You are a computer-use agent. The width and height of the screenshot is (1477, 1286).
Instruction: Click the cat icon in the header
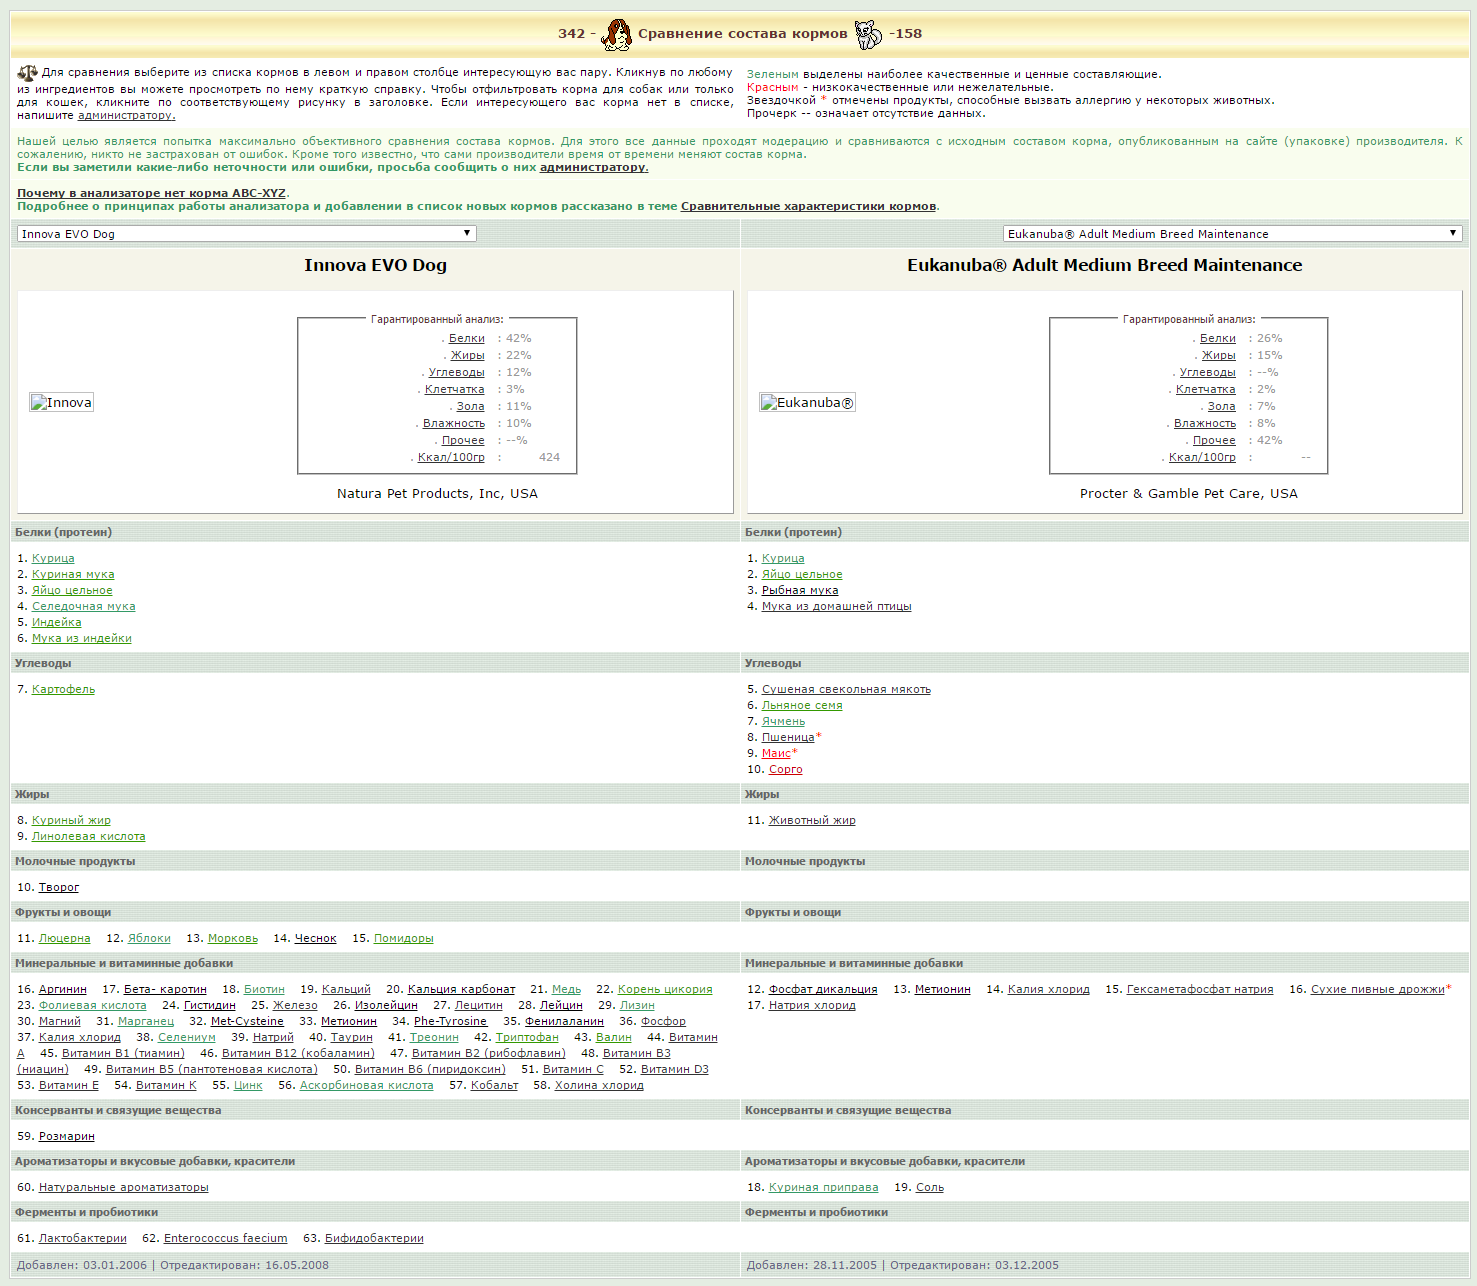868,34
